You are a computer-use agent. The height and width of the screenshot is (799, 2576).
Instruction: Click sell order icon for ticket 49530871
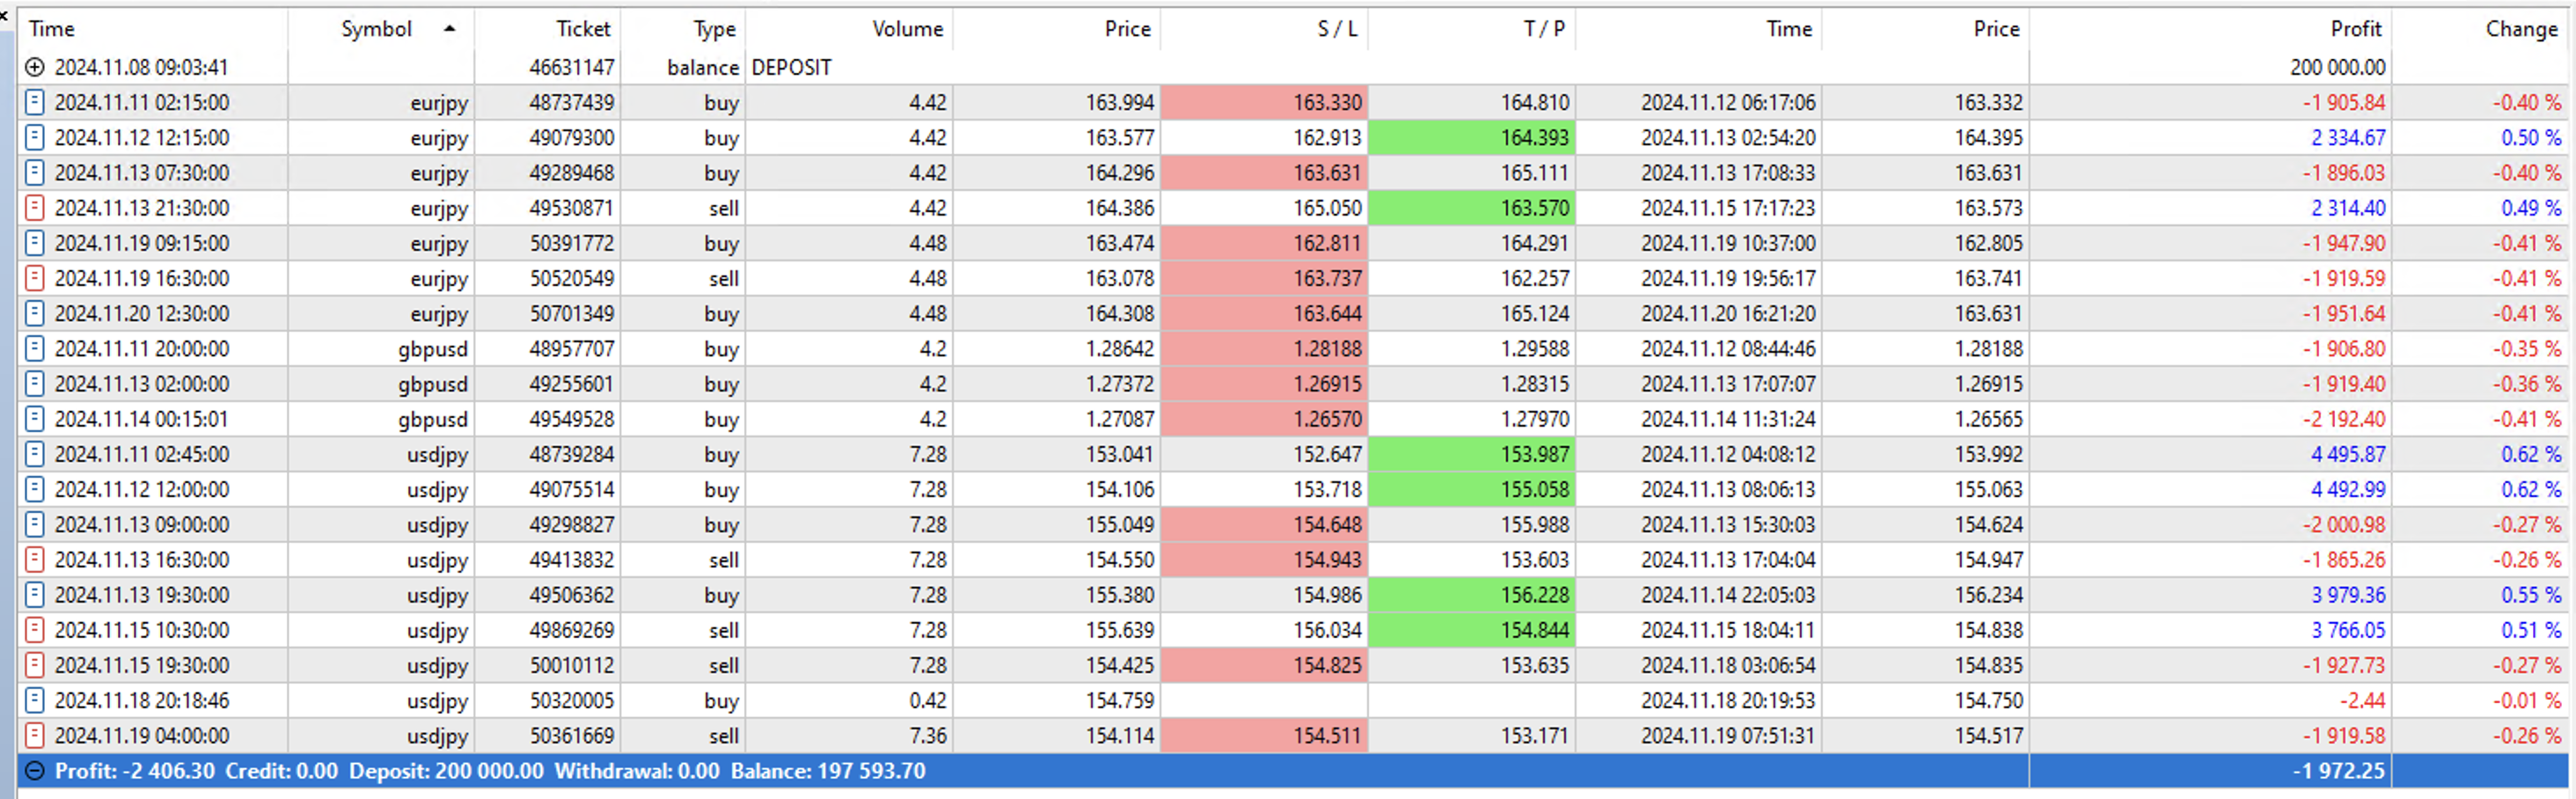pos(35,207)
